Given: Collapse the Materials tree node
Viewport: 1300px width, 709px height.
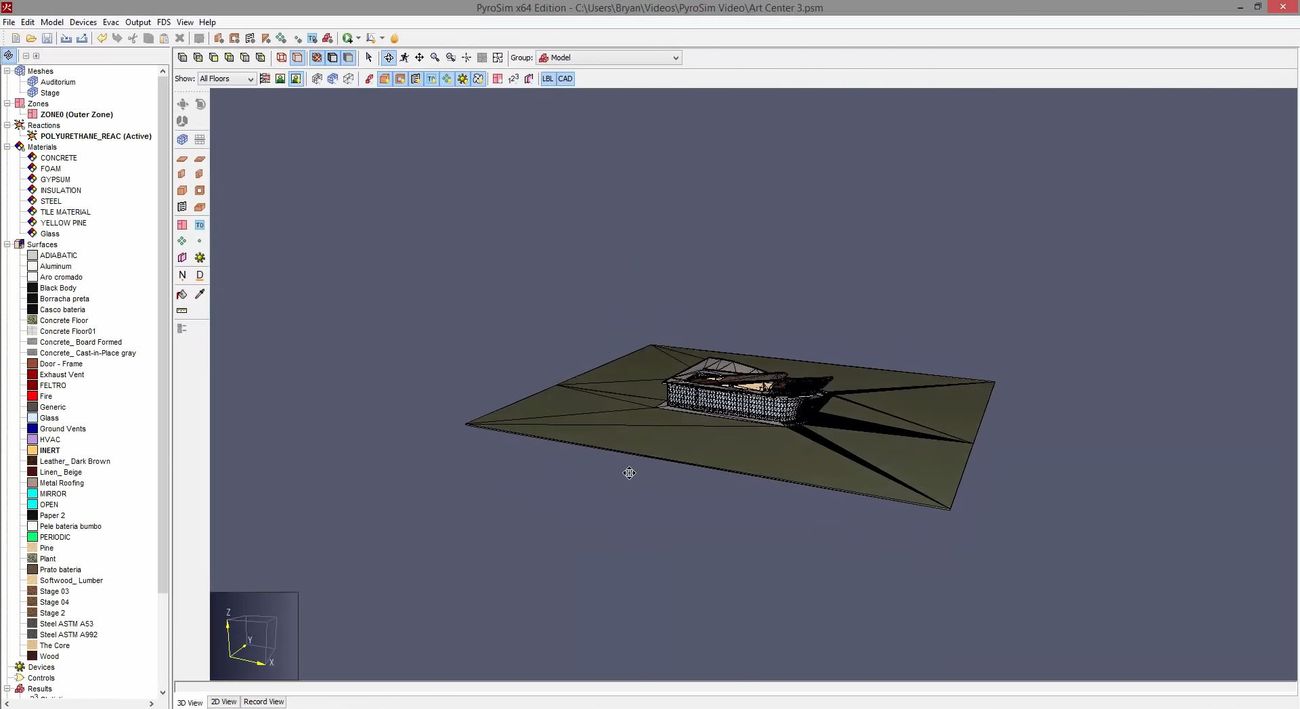Looking at the screenshot, I should pos(8,147).
